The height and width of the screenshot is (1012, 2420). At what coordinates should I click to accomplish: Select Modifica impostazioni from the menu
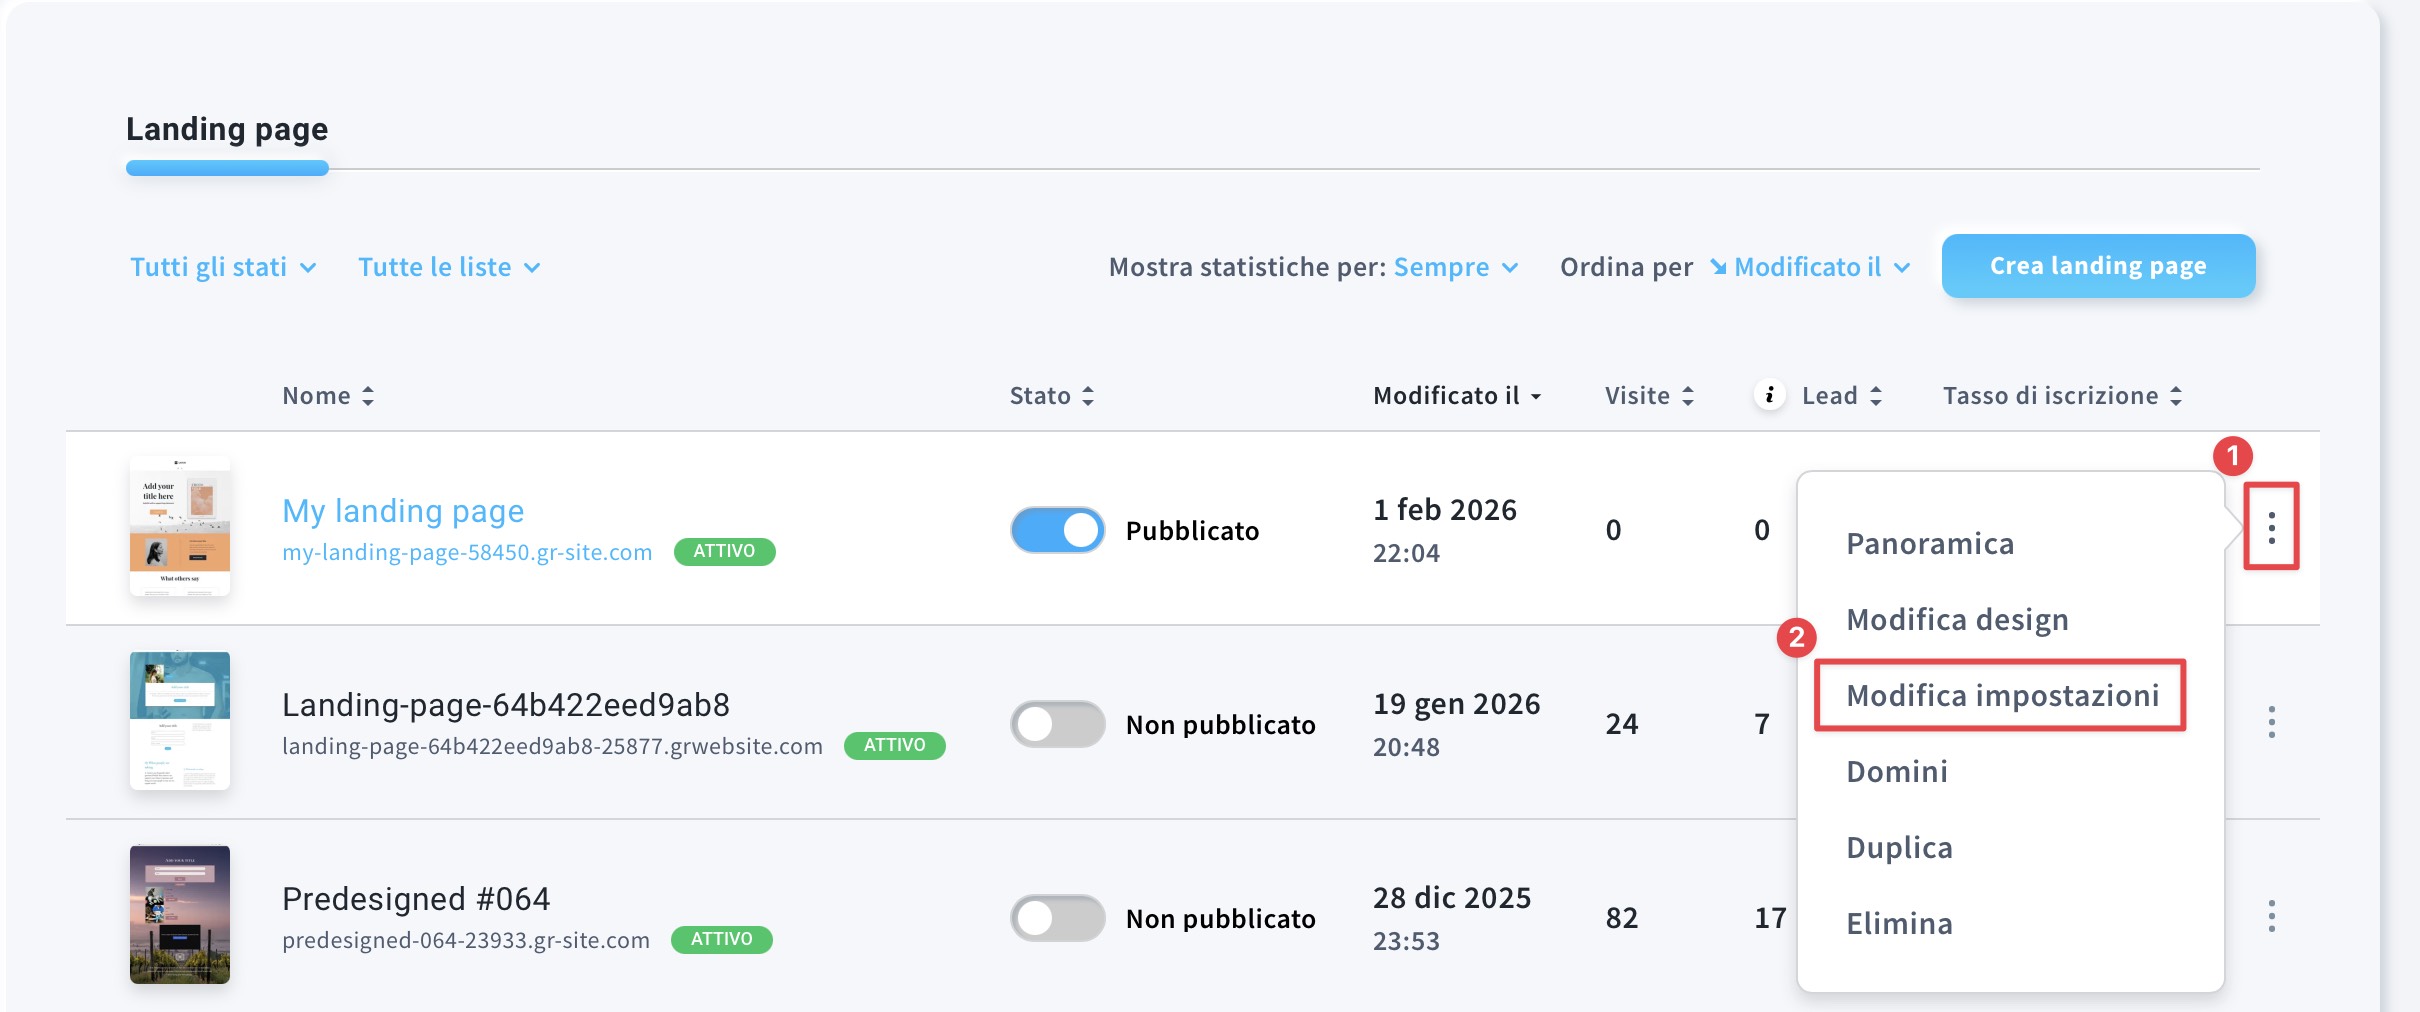pyautogui.click(x=2002, y=695)
